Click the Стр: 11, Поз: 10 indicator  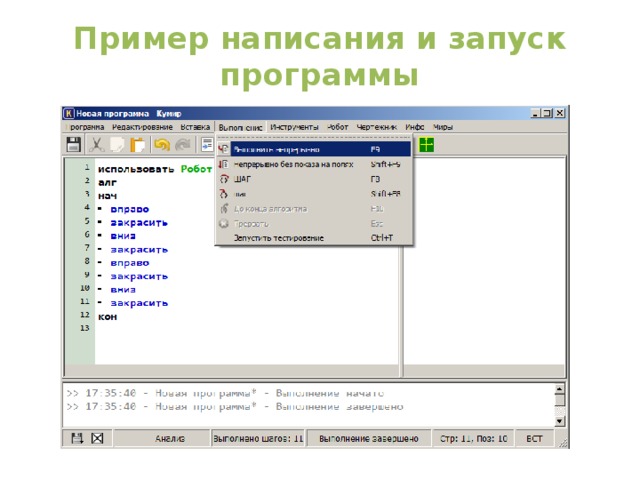pyautogui.click(x=473, y=438)
